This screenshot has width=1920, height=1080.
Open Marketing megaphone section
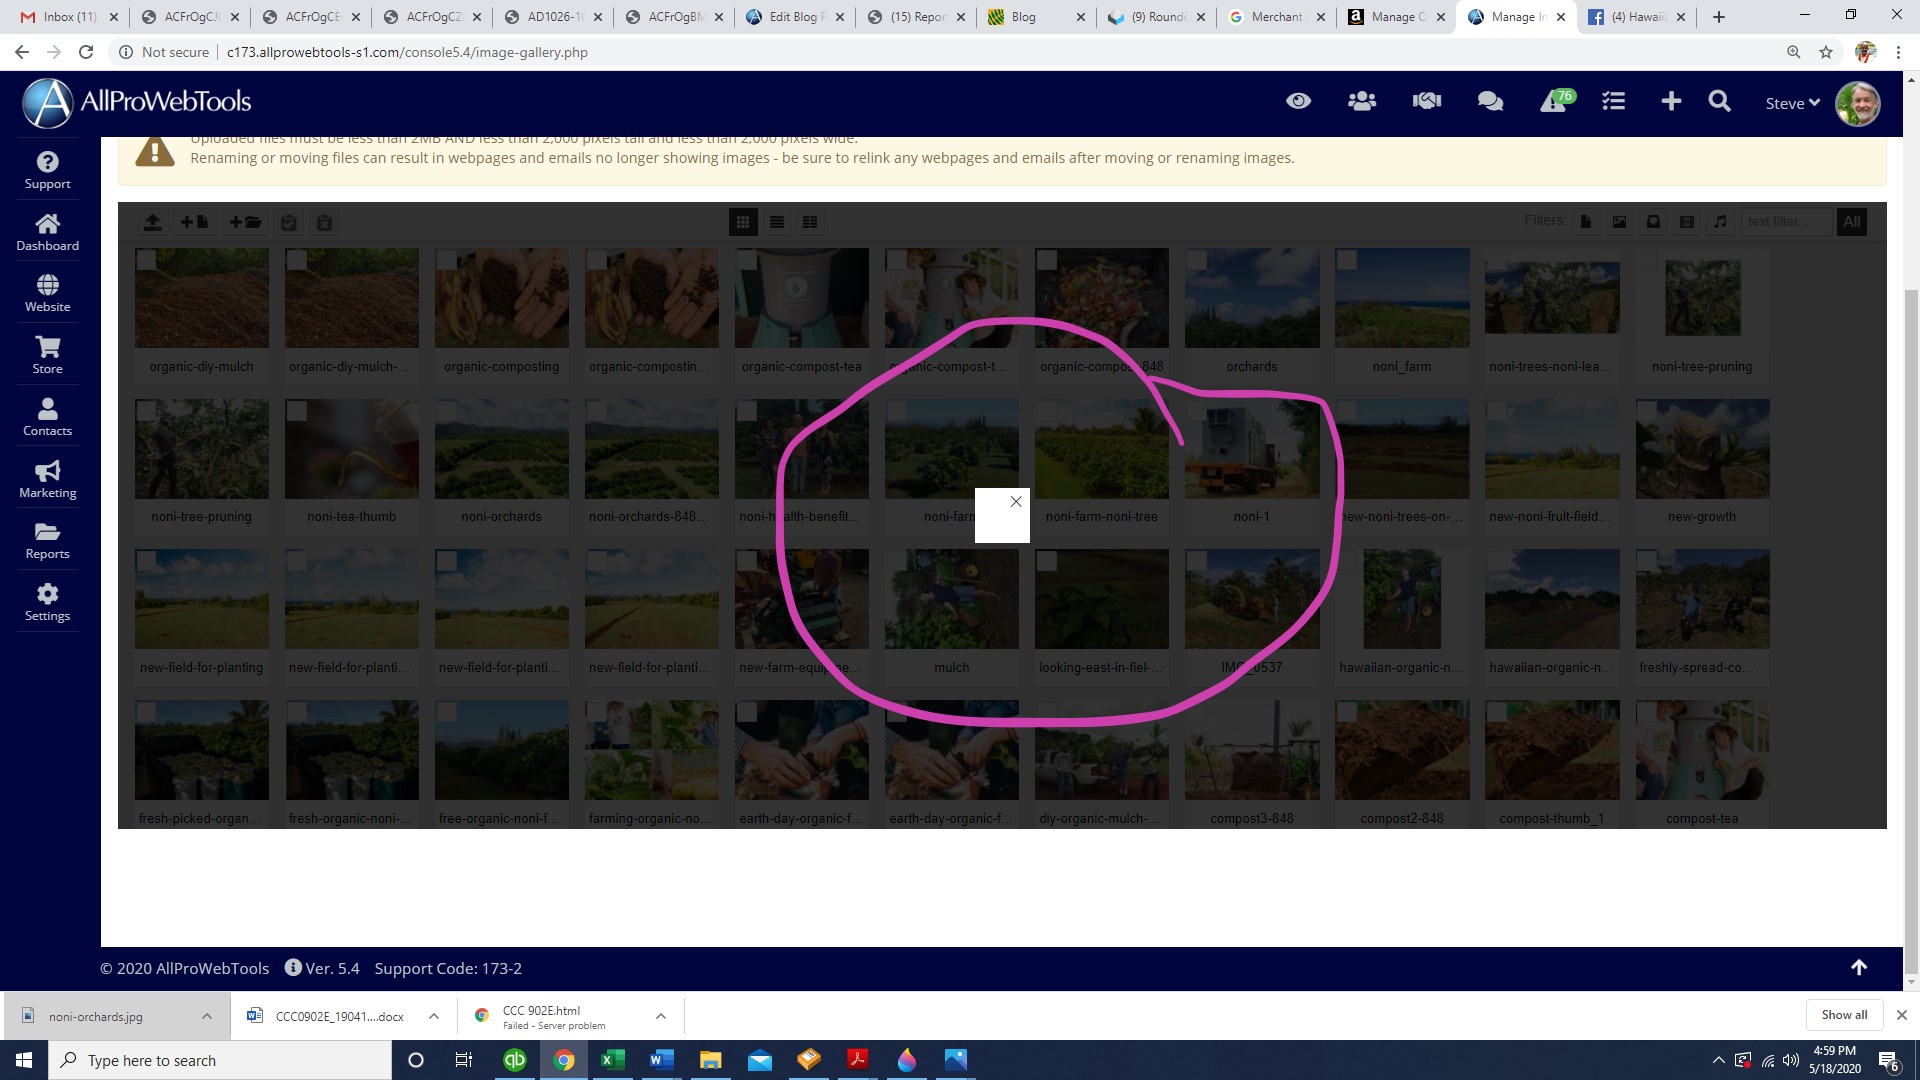[x=47, y=479]
